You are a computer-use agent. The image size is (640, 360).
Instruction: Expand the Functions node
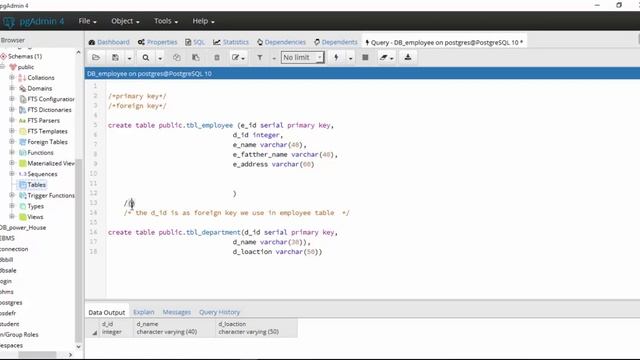point(12,152)
